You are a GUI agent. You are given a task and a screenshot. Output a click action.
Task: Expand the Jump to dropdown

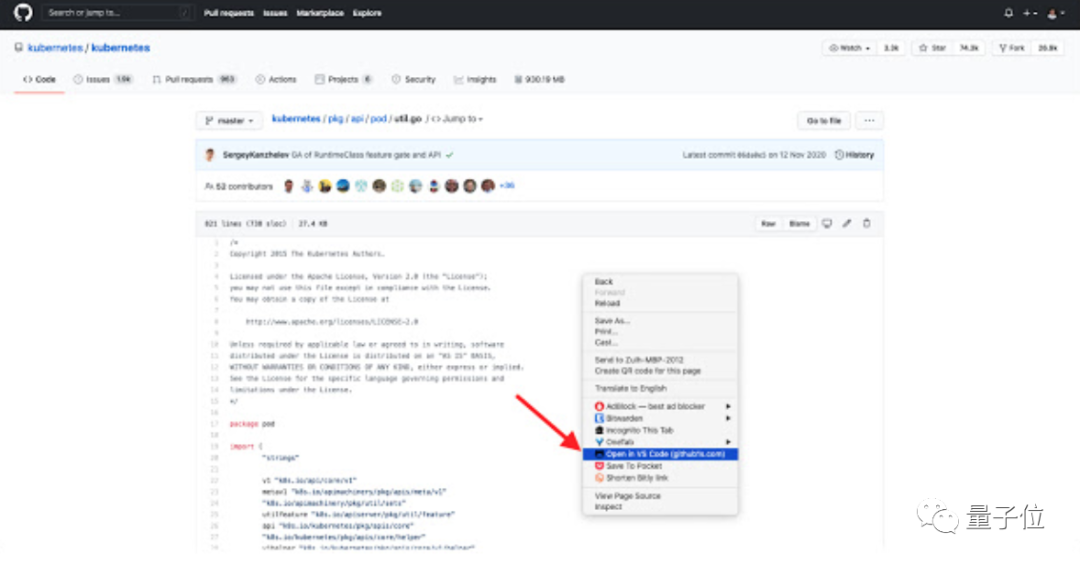click(457, 119)
